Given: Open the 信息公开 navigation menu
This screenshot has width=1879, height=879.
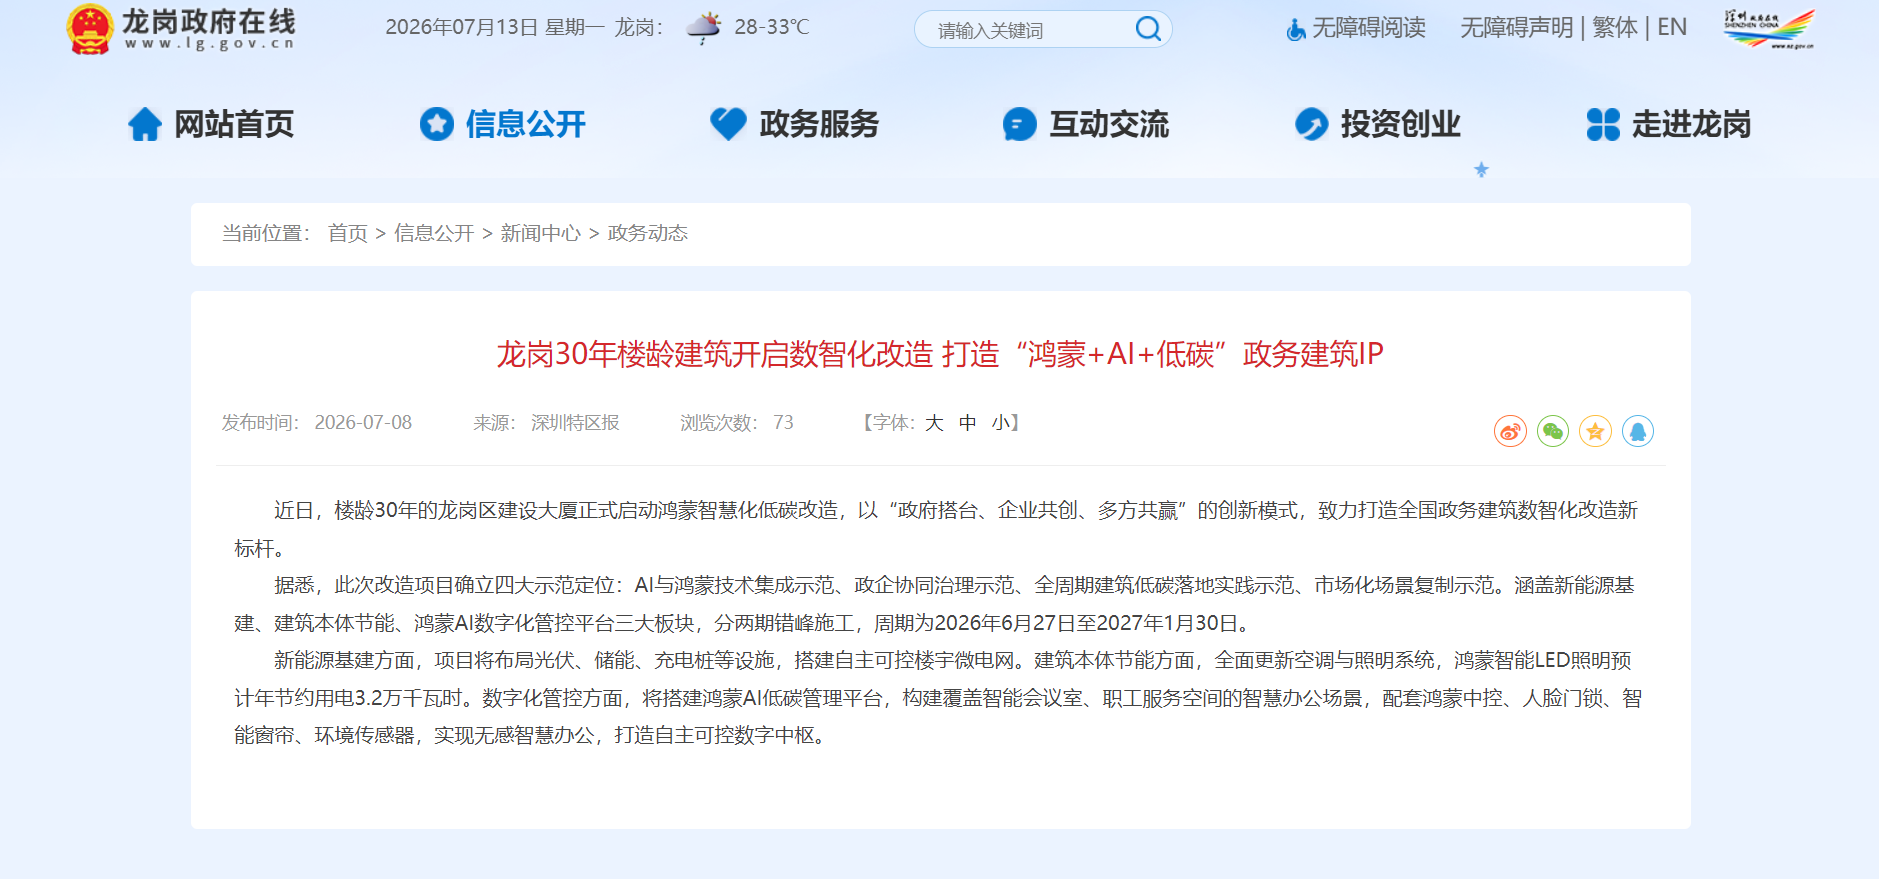Looking at the screenshot, I should pyautogui.click(x=502, y=124).
